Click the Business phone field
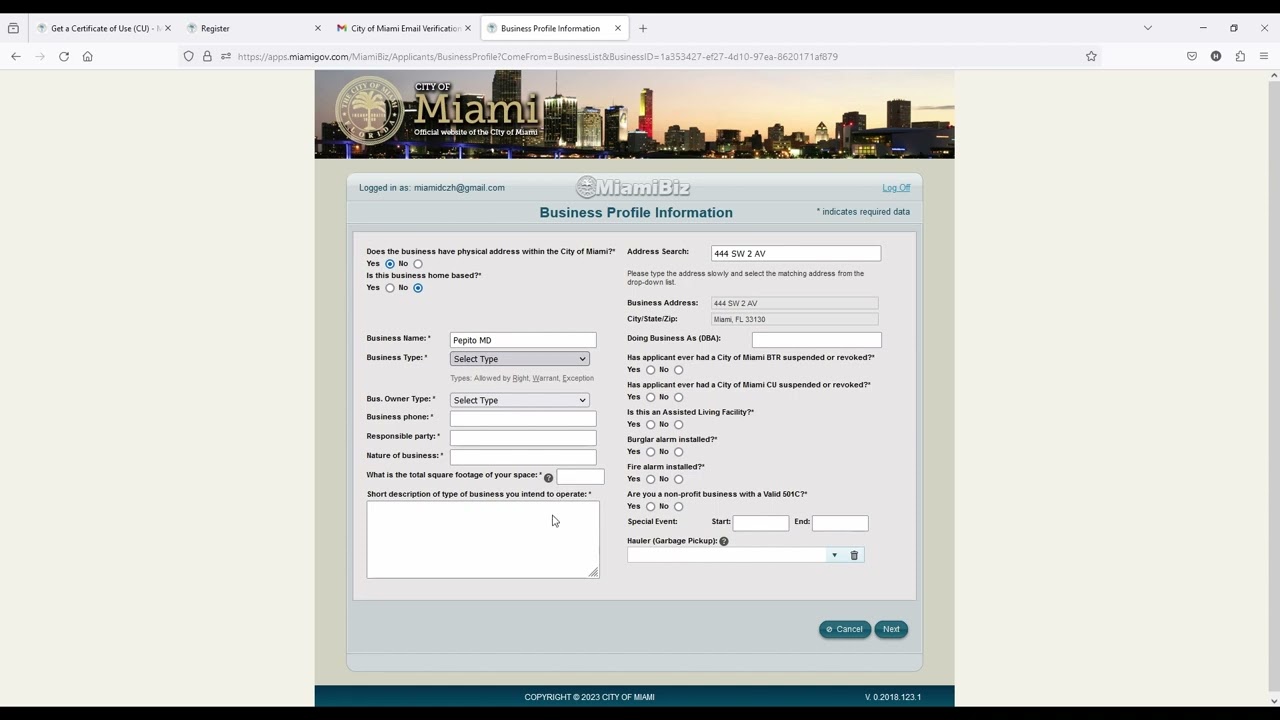The width and height of the screenshot is (1280, 720). coord(523,418)
